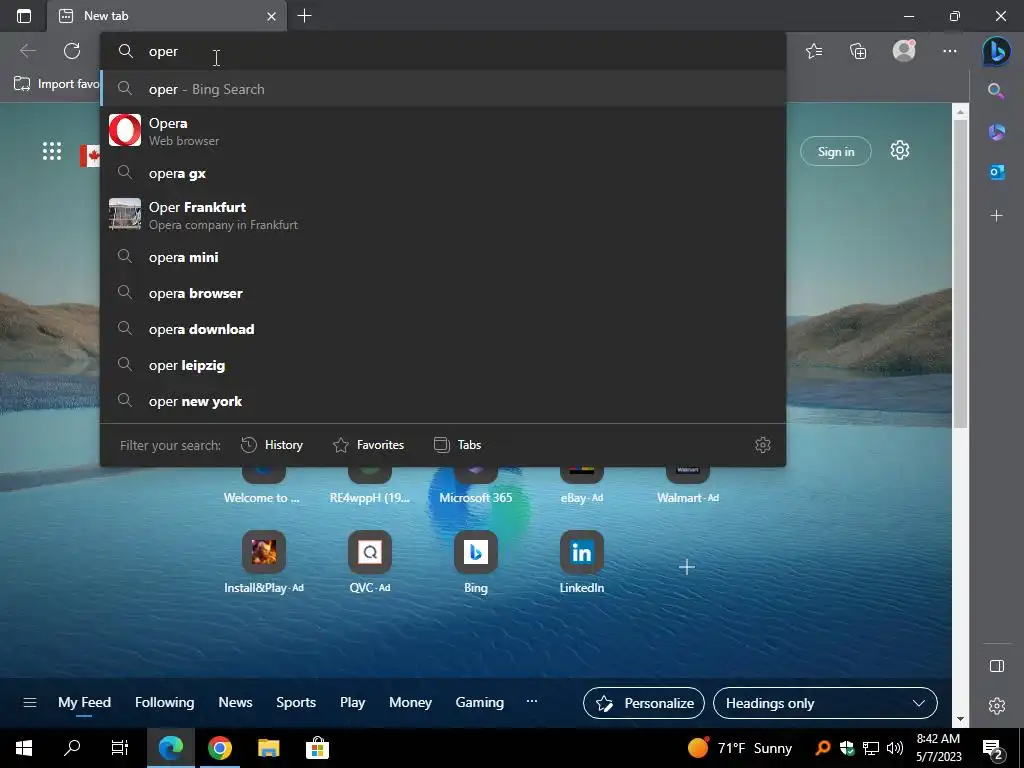Image resolution: width=1024 pixels, height=768 pixels.
Task: Open a new tab with plus button
Action: coord(304,16)
